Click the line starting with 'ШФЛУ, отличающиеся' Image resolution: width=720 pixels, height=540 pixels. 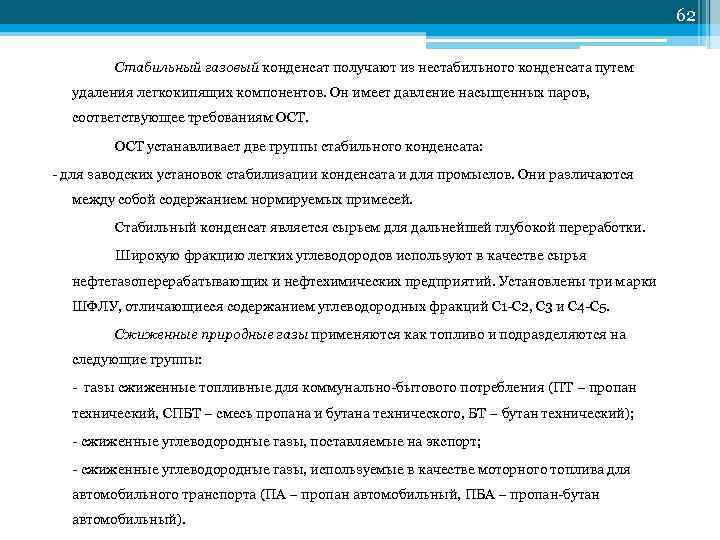click(341, 306)
